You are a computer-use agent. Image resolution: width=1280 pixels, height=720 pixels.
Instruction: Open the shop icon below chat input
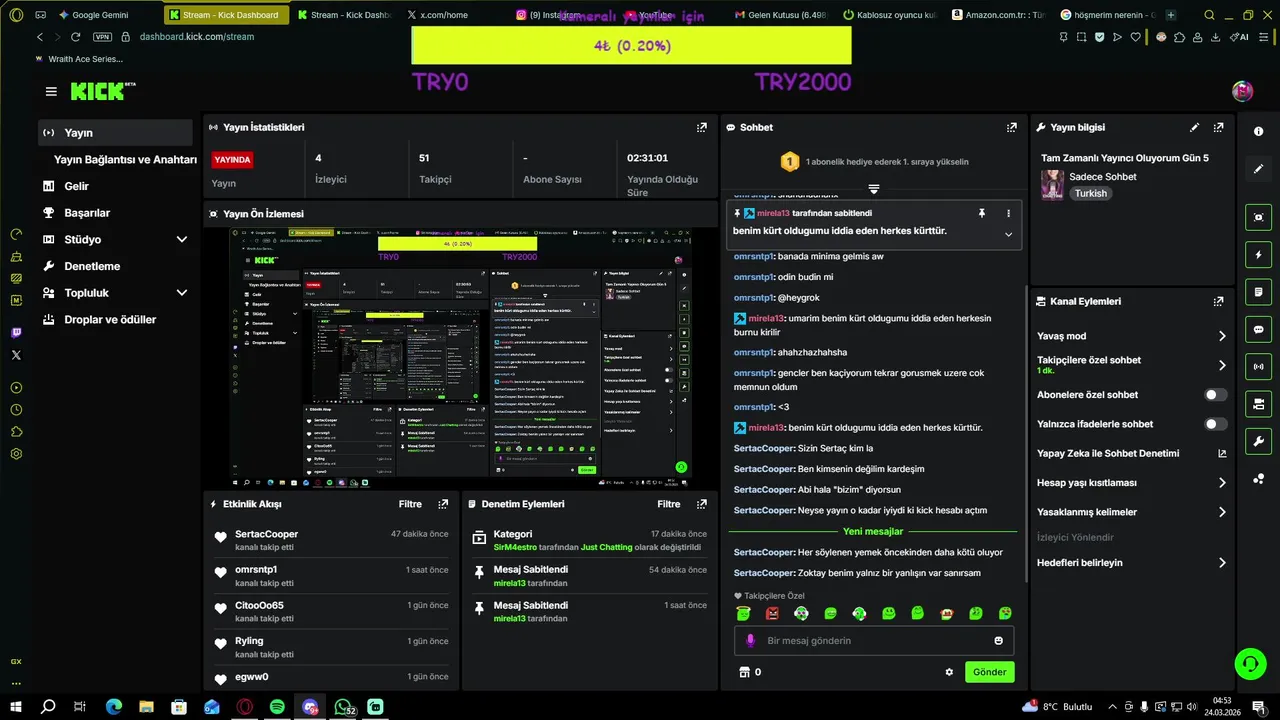point(743,672)
